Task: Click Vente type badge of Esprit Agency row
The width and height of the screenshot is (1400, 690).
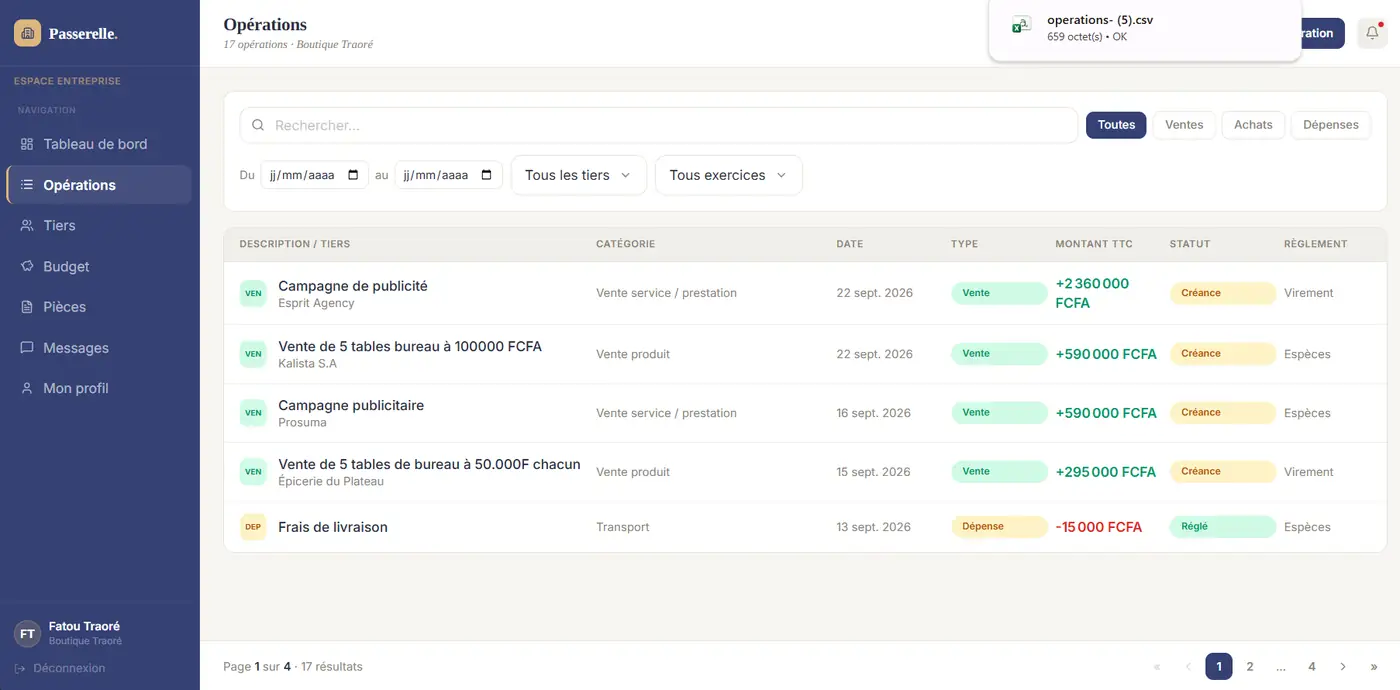Action: pos(998,293)
